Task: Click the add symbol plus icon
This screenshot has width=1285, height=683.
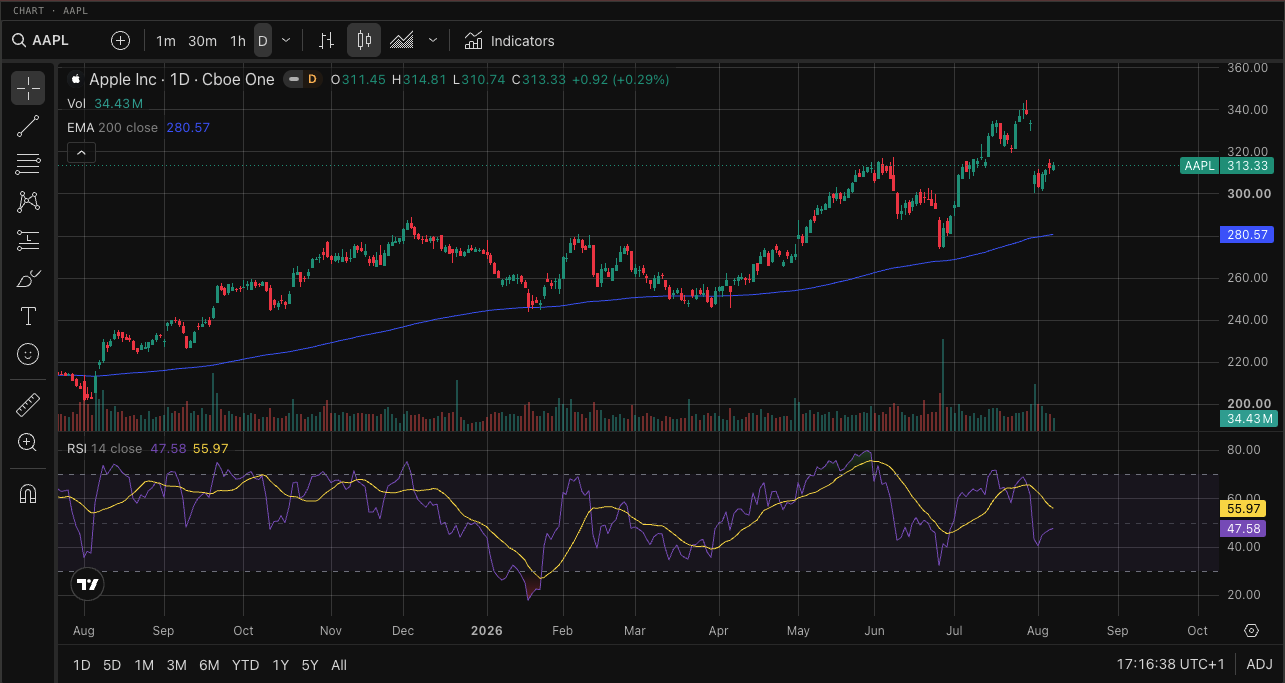Action: tap(120, 41)
